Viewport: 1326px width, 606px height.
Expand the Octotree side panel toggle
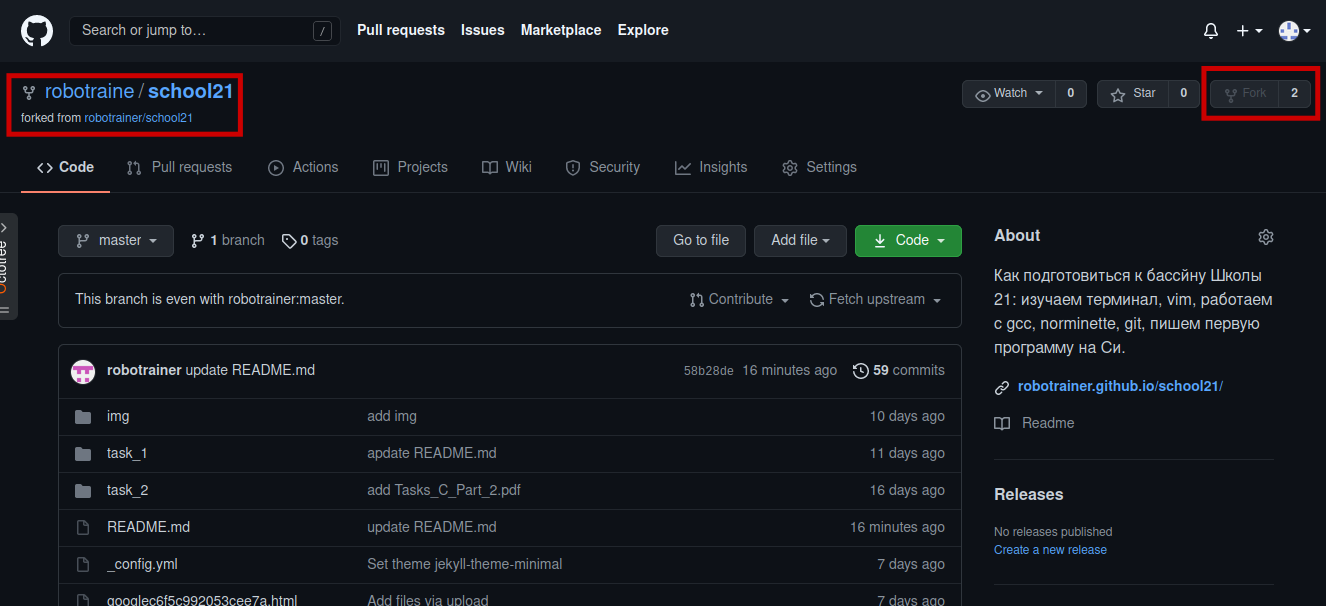click(8, 265)
